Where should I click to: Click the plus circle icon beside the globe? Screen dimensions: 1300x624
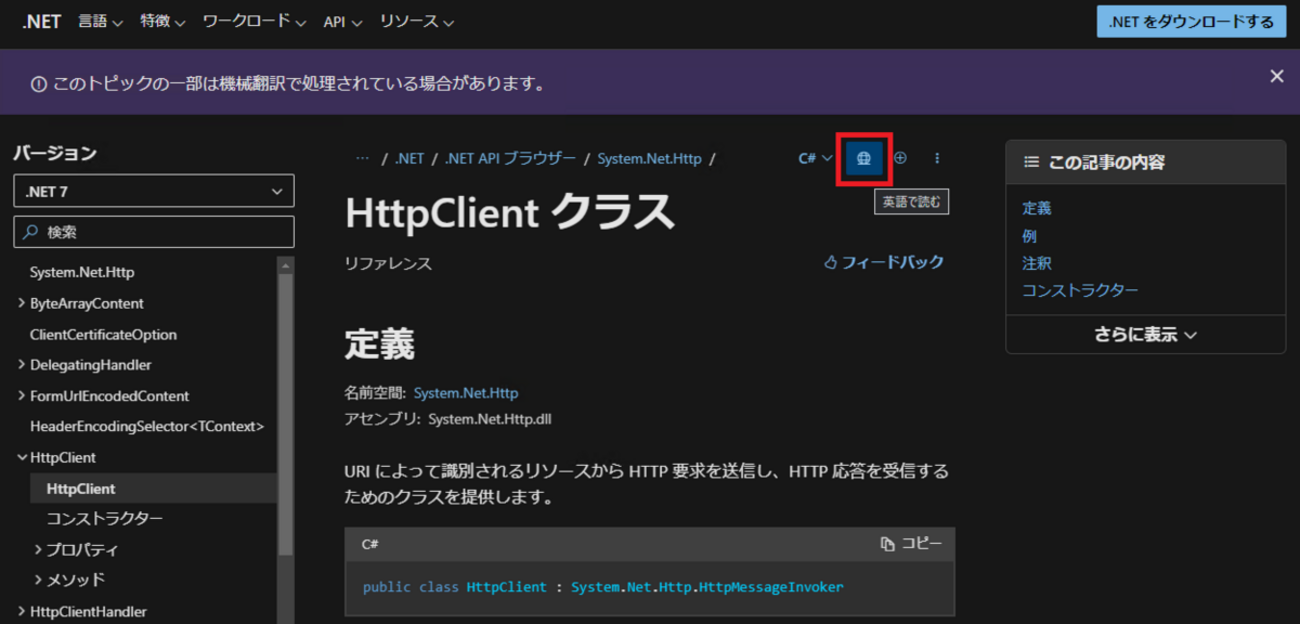900,158
